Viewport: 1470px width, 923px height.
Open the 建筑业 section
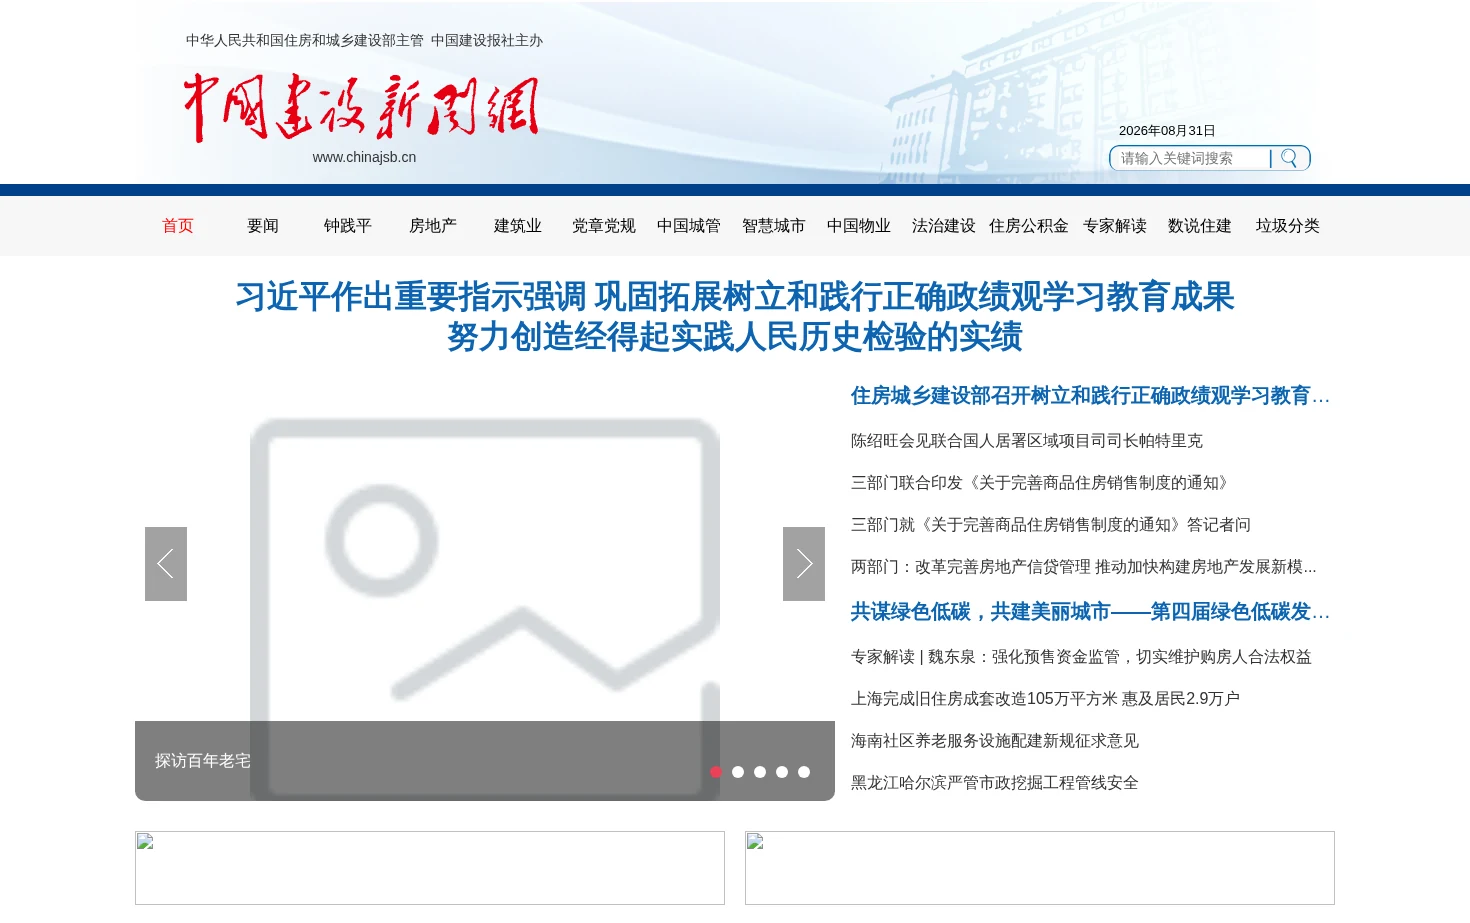coord(518,226)
